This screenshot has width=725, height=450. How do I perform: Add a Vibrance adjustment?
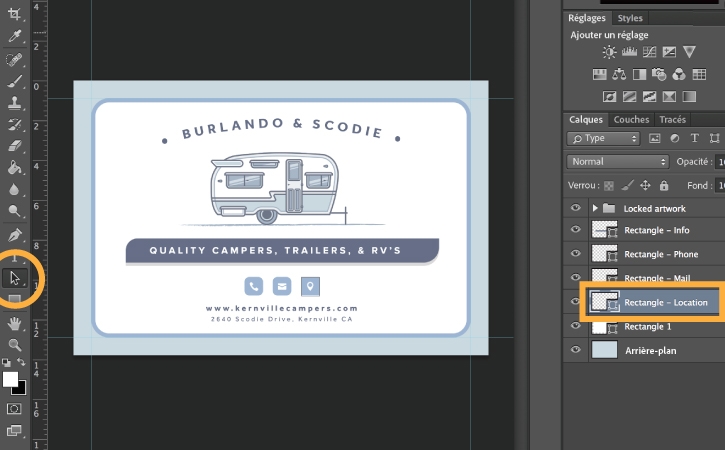689,52
